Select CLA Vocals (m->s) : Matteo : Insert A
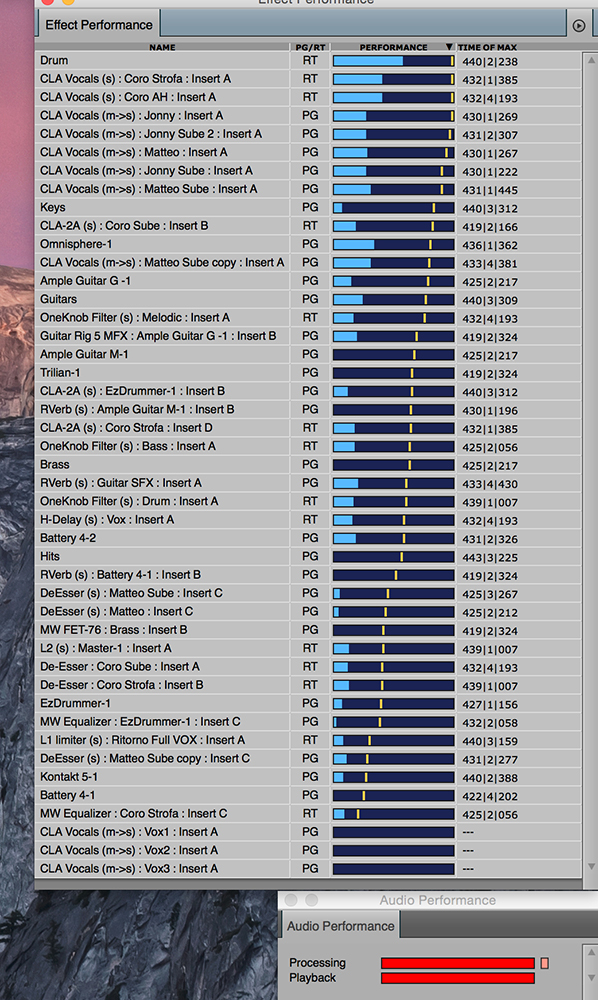This screenshot has height=1000, width=598. click(134, 152)
